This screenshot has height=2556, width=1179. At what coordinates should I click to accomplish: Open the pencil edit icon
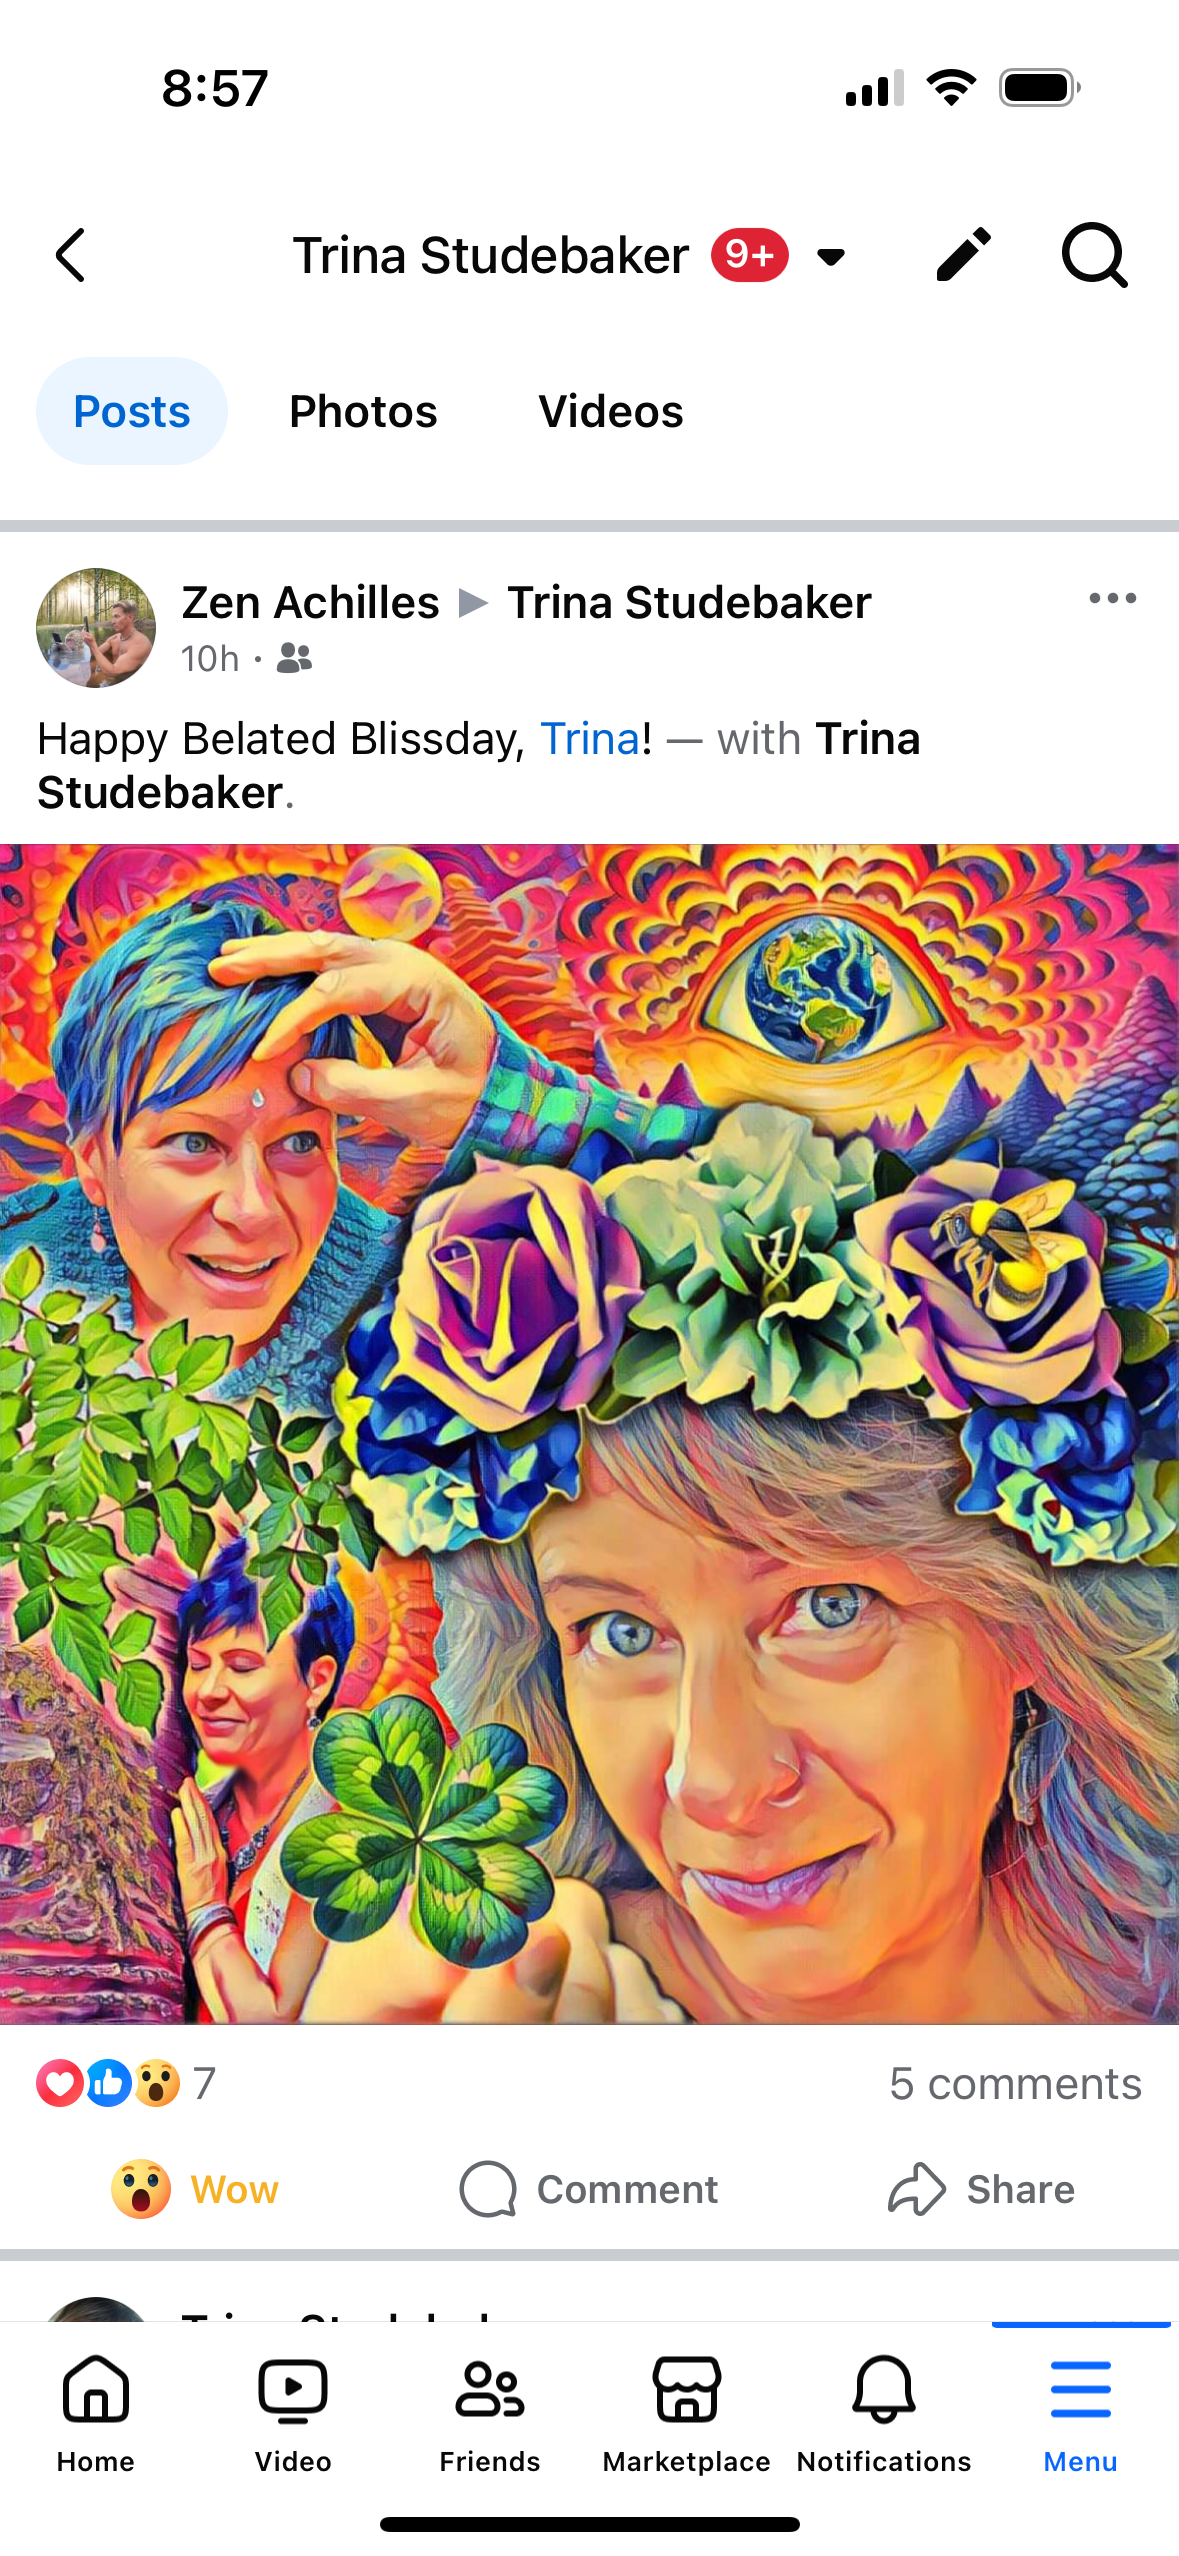tap(964, 255)
